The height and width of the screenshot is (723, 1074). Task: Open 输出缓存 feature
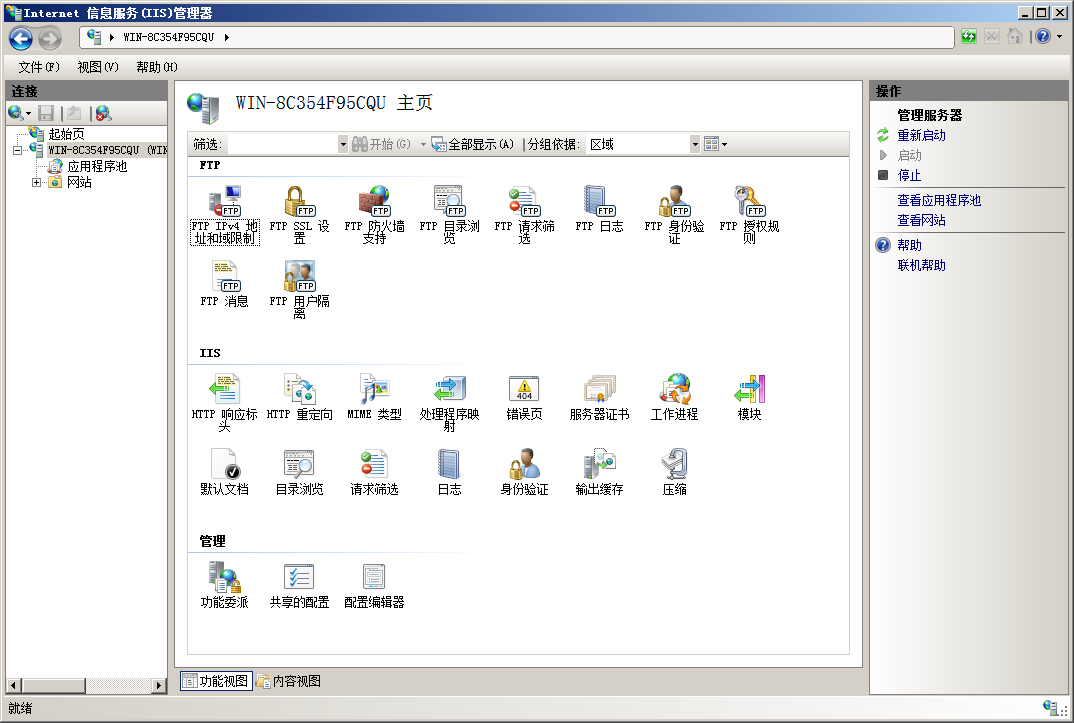point(599,472)
